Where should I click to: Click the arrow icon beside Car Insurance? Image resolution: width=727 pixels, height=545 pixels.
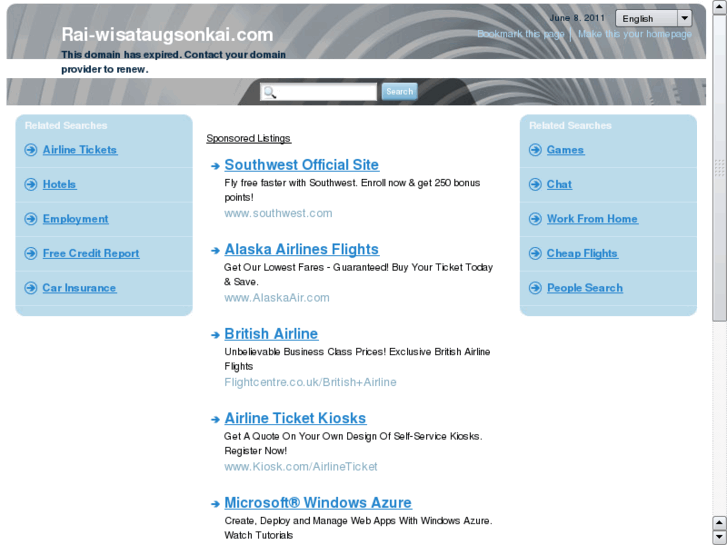[x=31, y=288]
